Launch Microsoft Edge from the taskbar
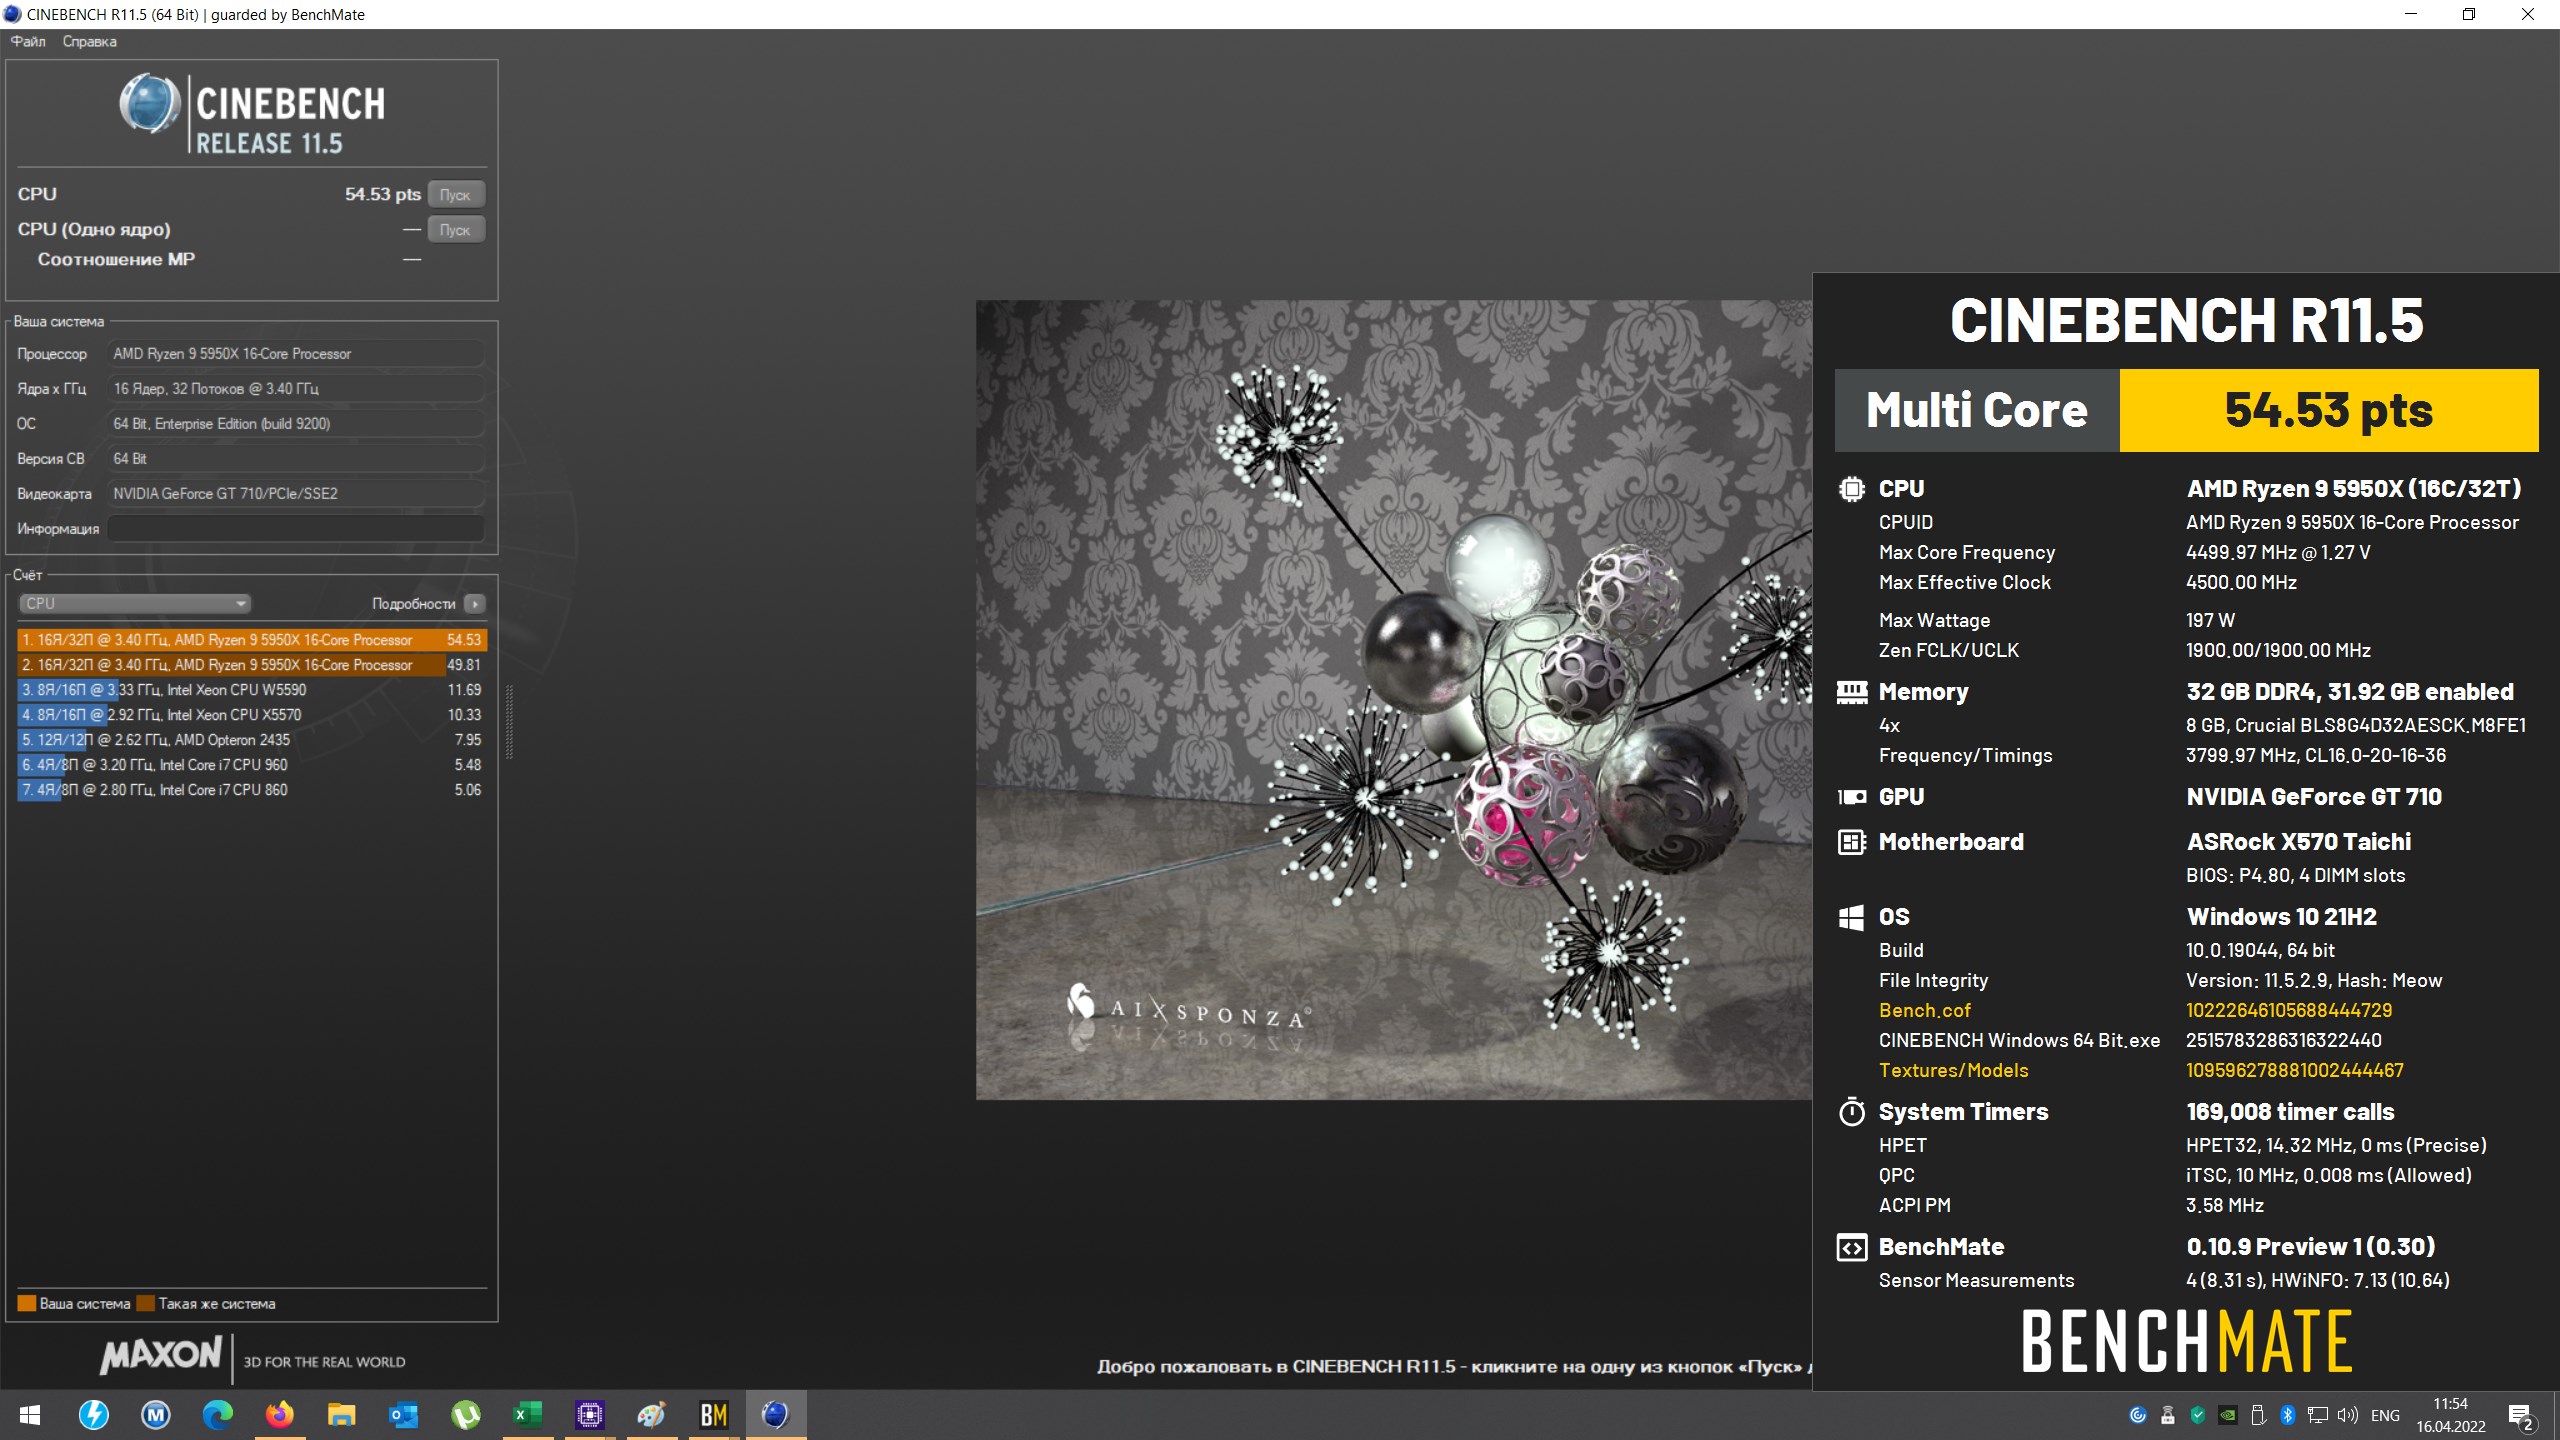The width and height of the screenshot is (2560, 1440). (218, 1415)
